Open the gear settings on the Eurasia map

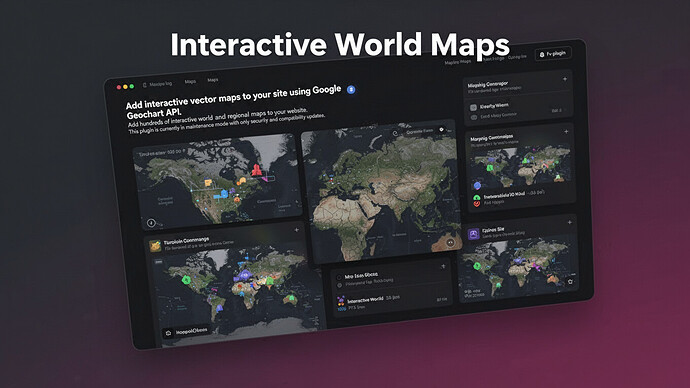441,130
